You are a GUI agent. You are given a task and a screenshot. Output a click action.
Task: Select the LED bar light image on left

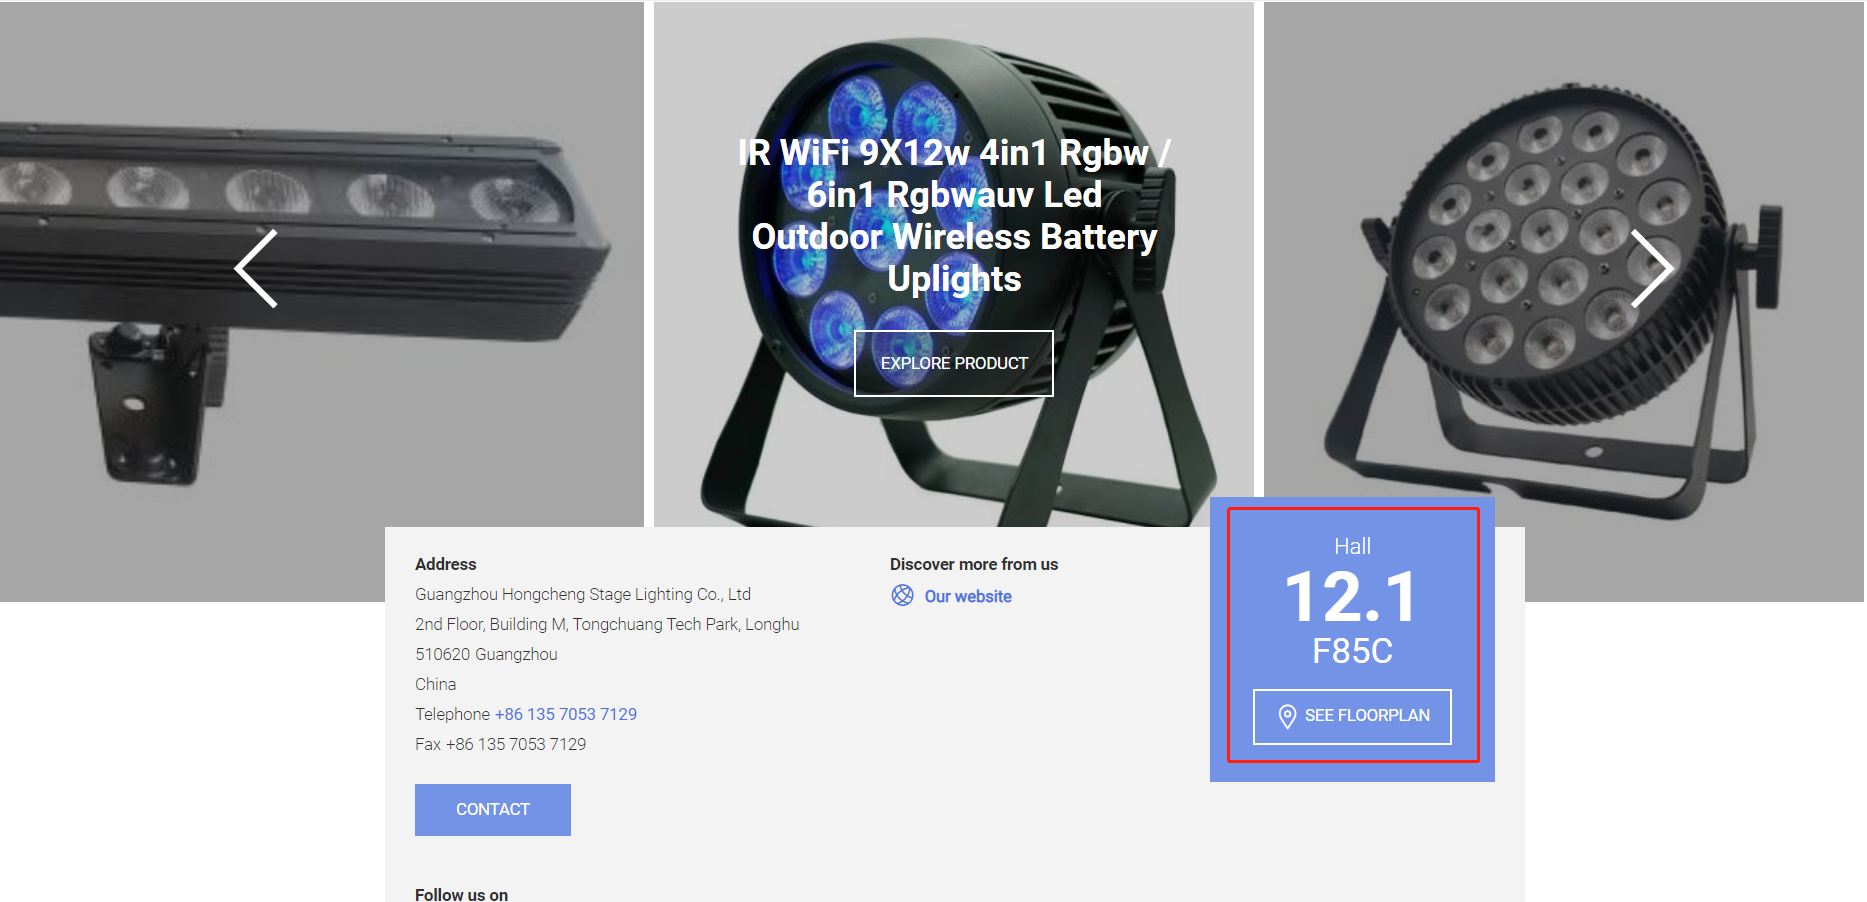coord(322,300)
